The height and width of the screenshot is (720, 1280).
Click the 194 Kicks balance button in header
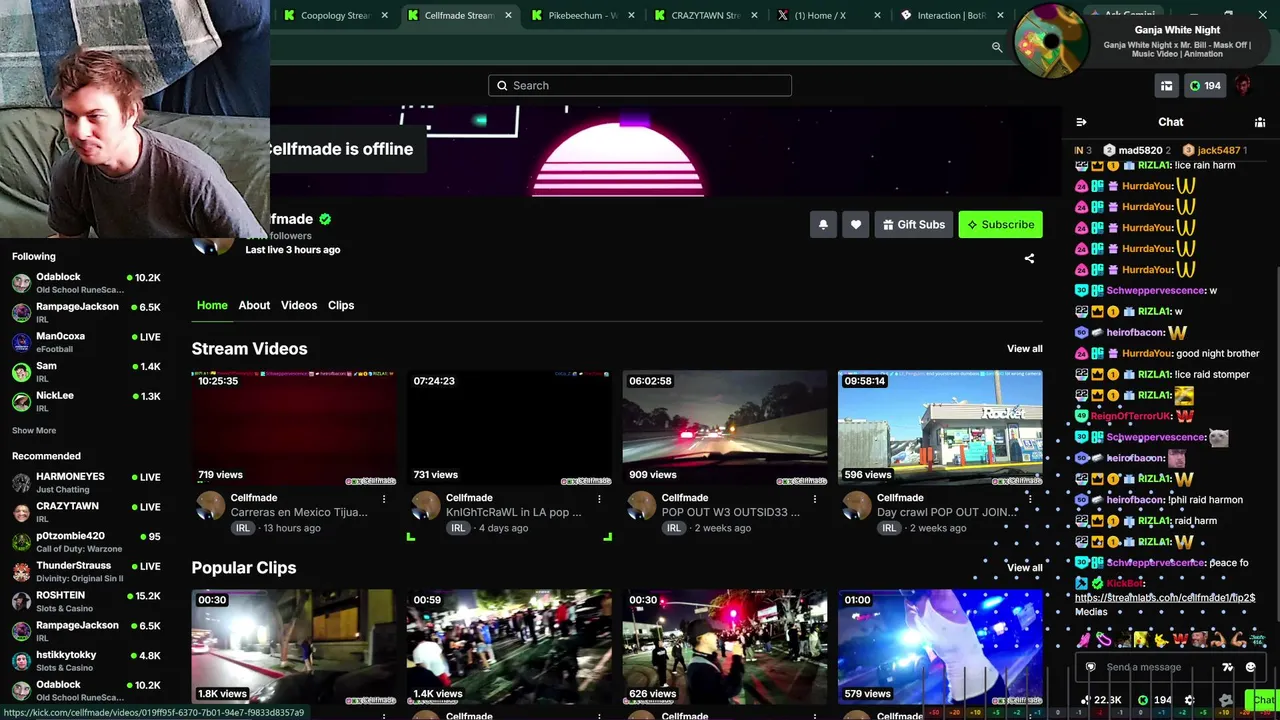1205,86
